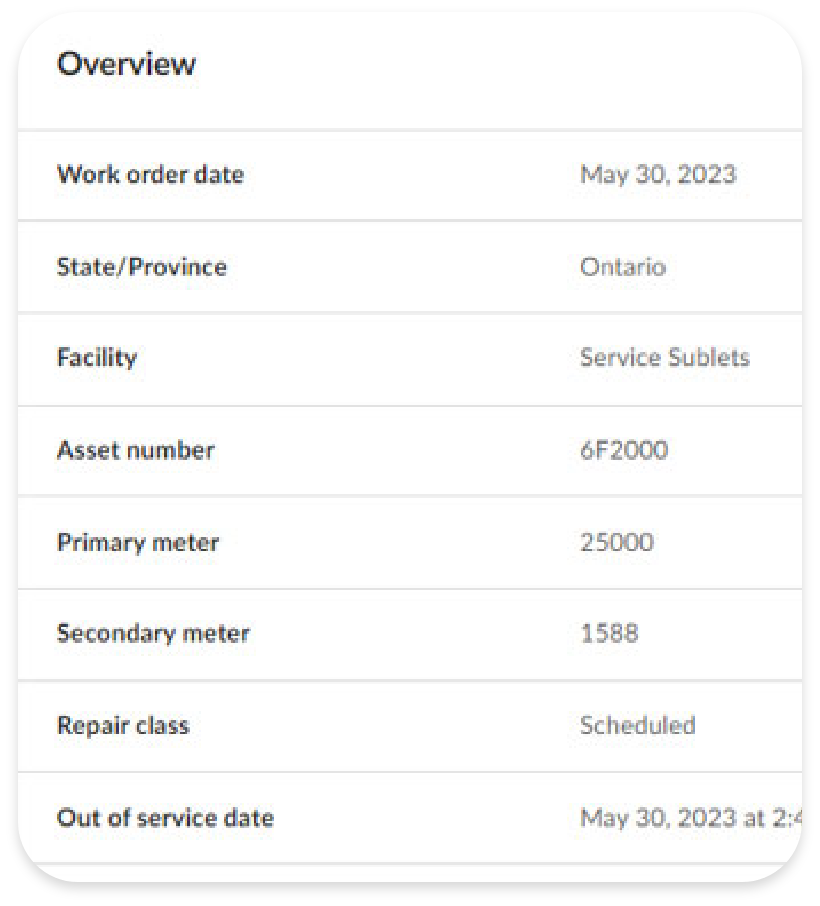
Task: Open asset 6F2000 value
Action: (624, 450)
